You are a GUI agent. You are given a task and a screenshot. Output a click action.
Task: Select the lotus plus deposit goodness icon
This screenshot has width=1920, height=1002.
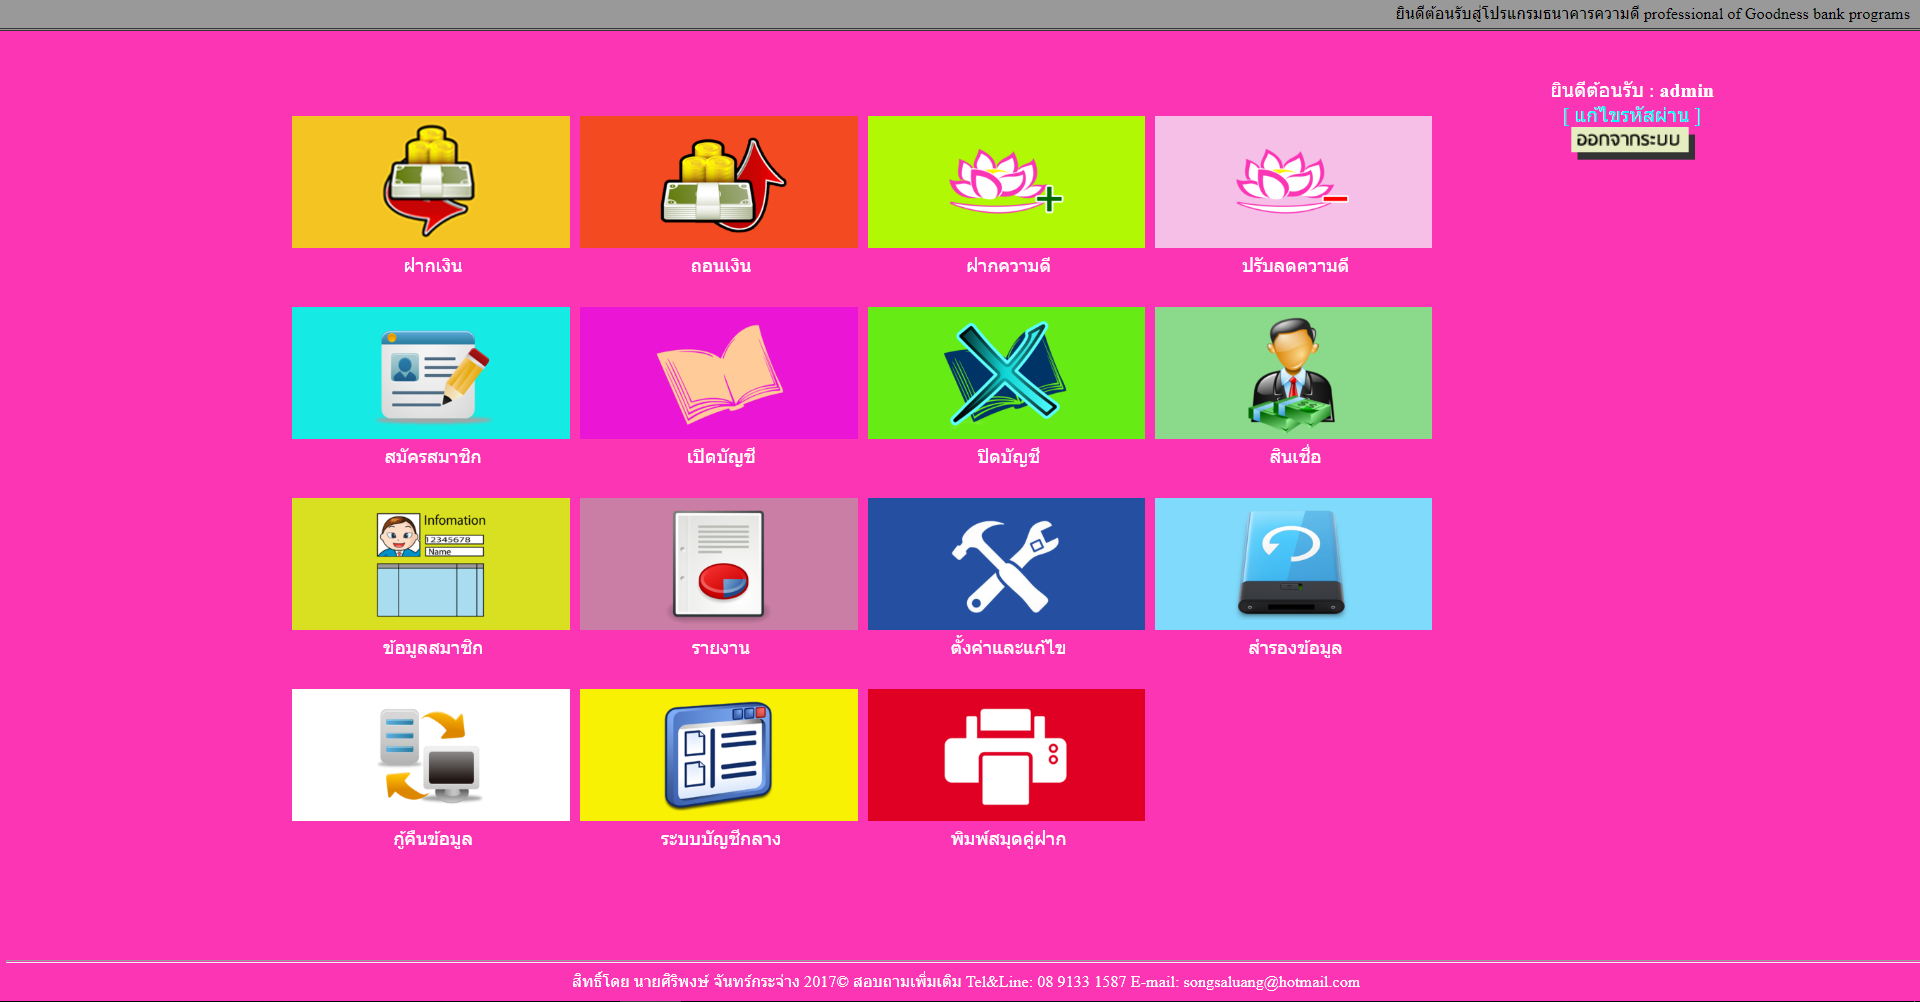coord(1006,182)
